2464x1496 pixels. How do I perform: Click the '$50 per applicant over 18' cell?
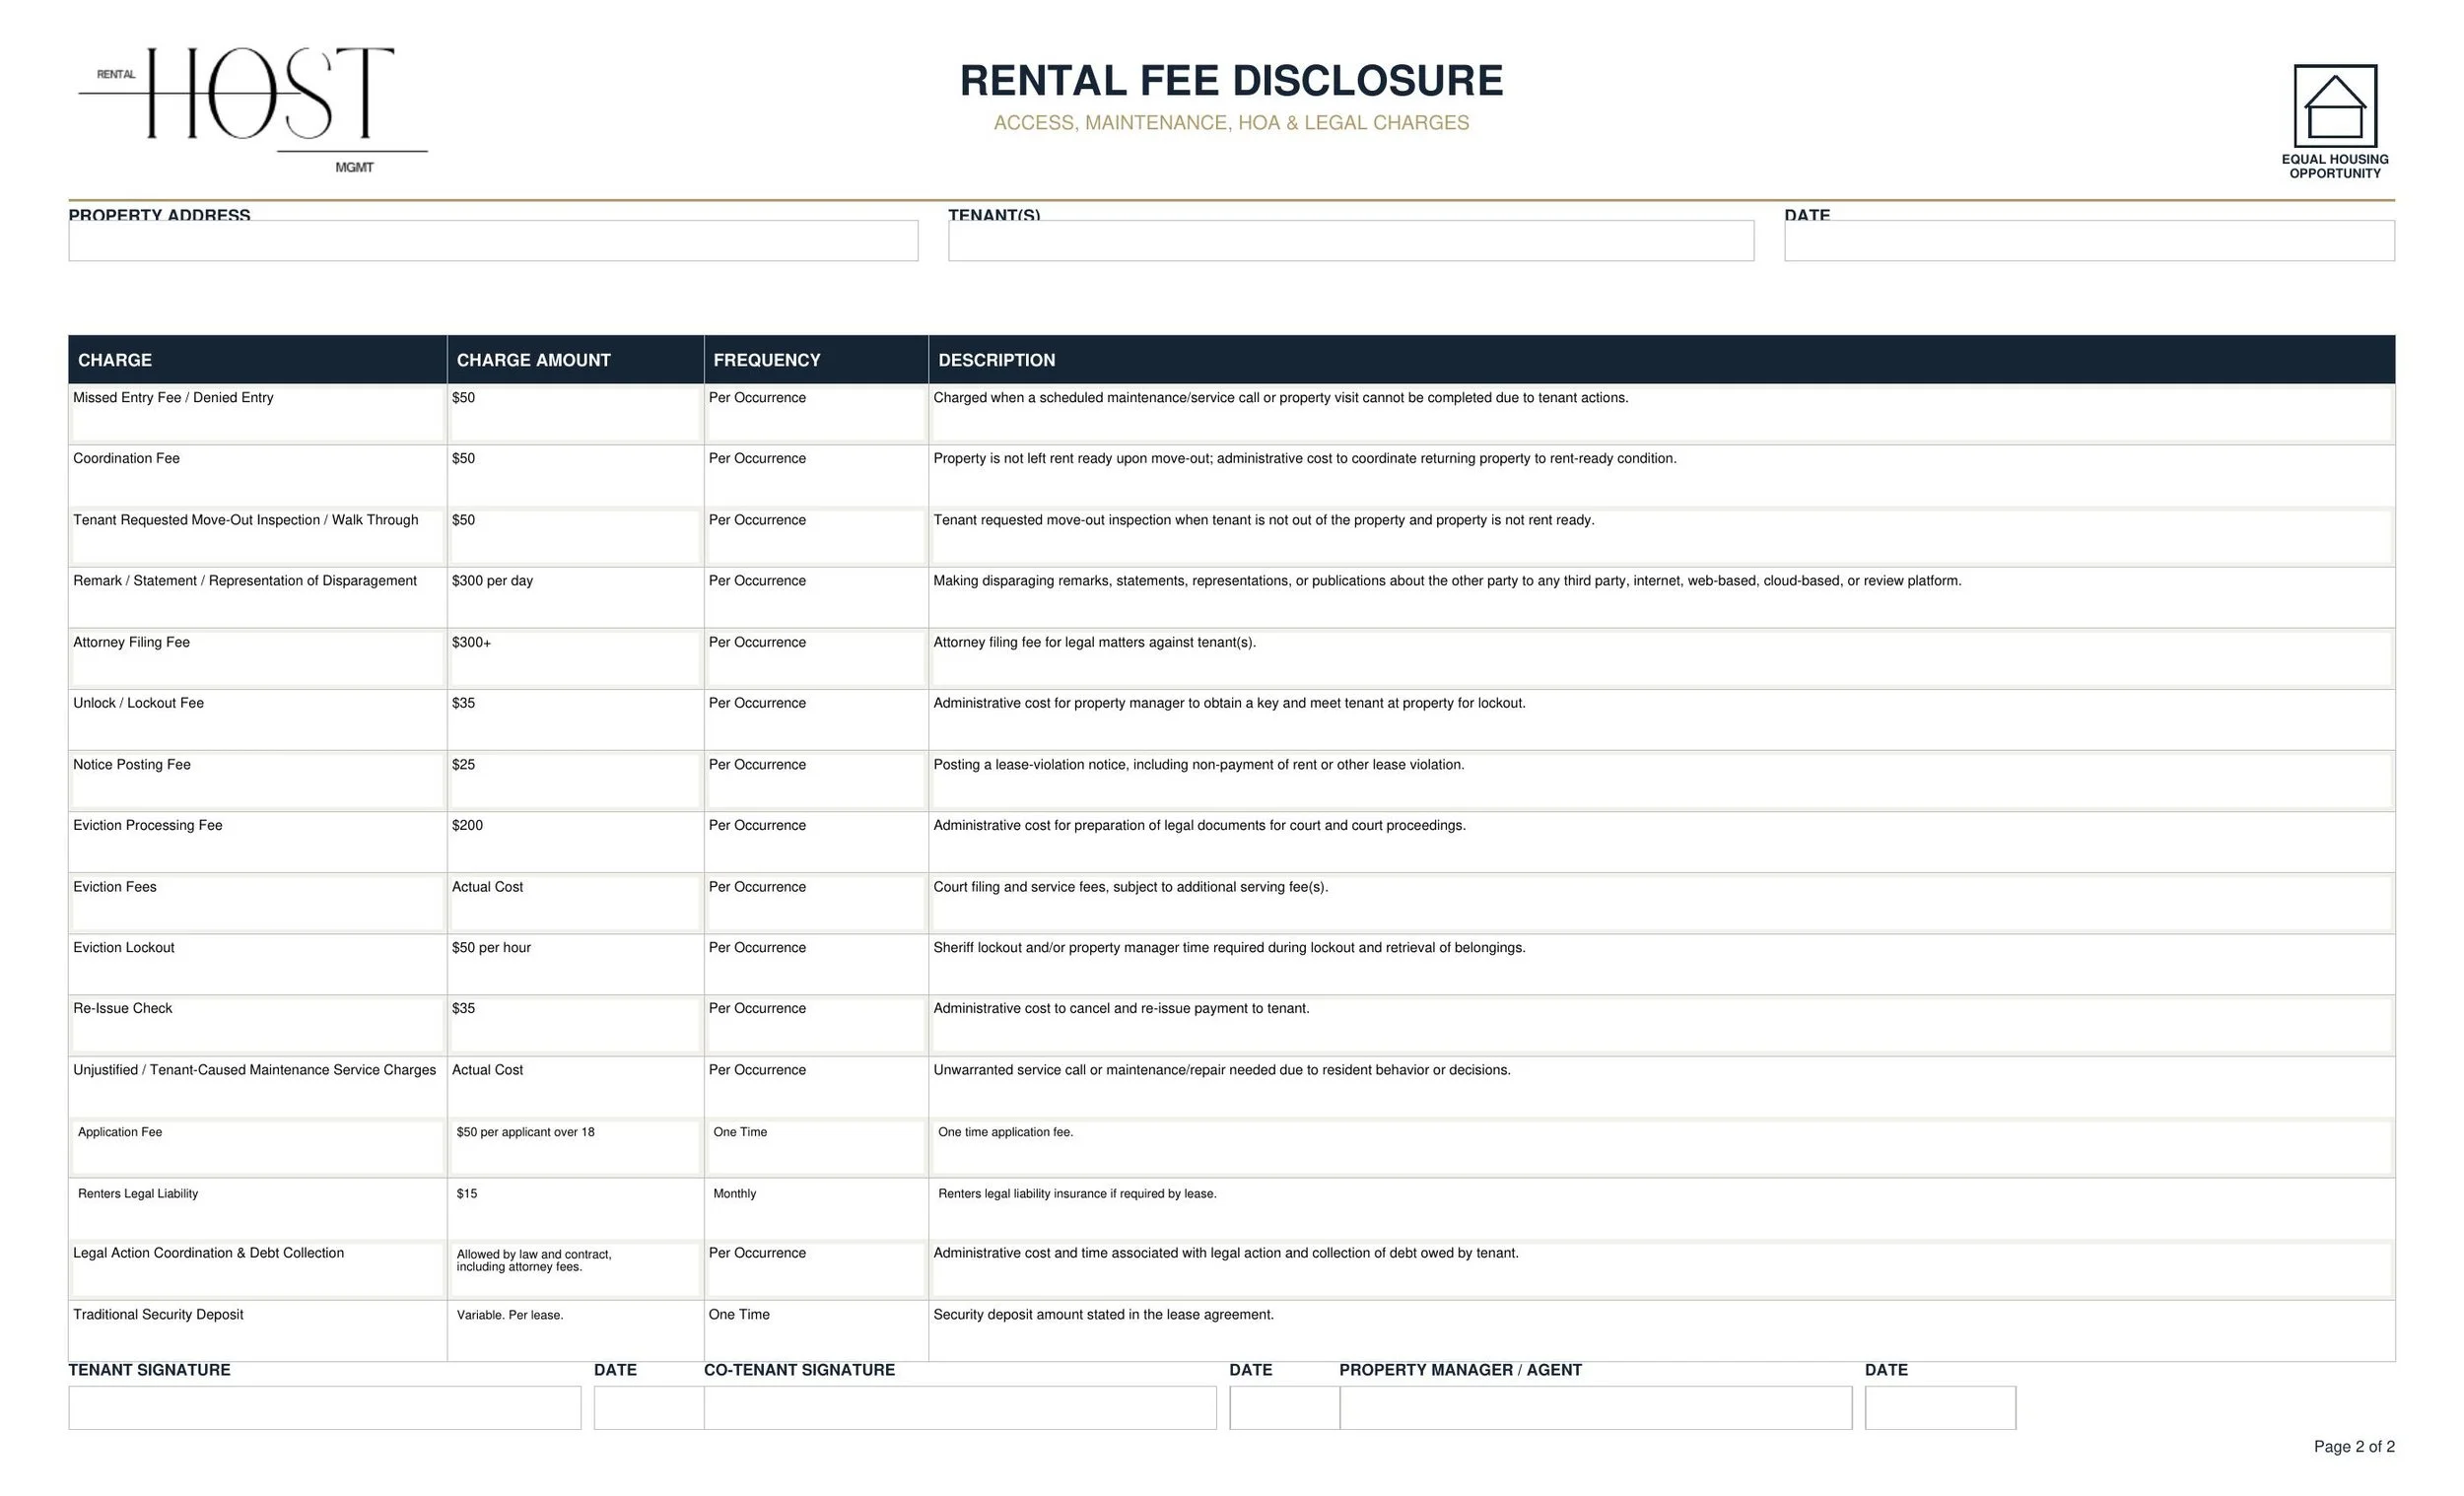pyautogui.click(x=576, y=1147)
